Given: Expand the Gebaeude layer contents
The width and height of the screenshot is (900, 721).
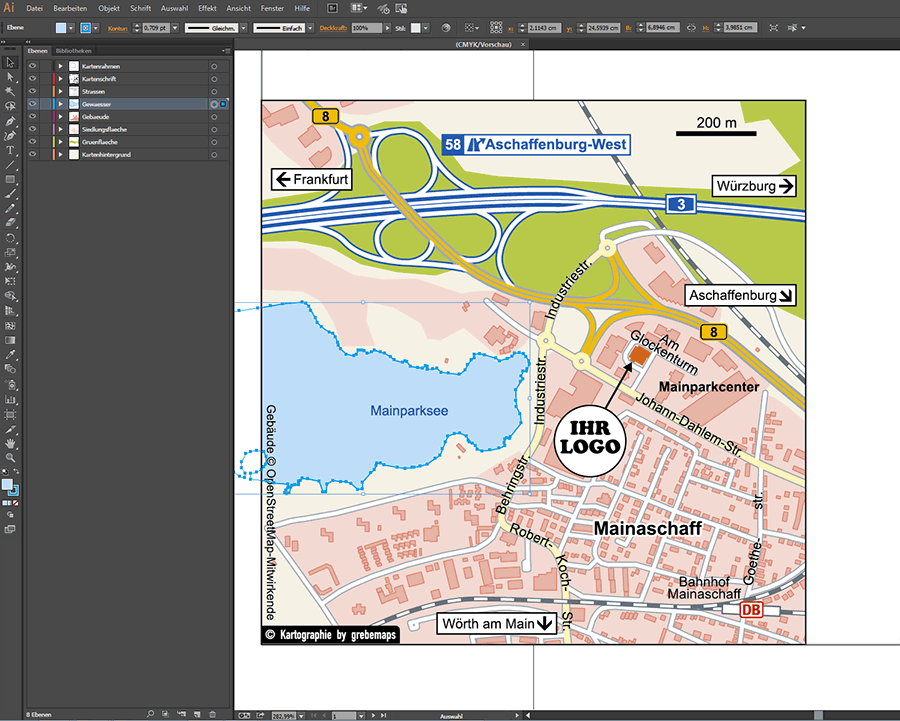Looking at the screenshot, I should pos(60,117).
